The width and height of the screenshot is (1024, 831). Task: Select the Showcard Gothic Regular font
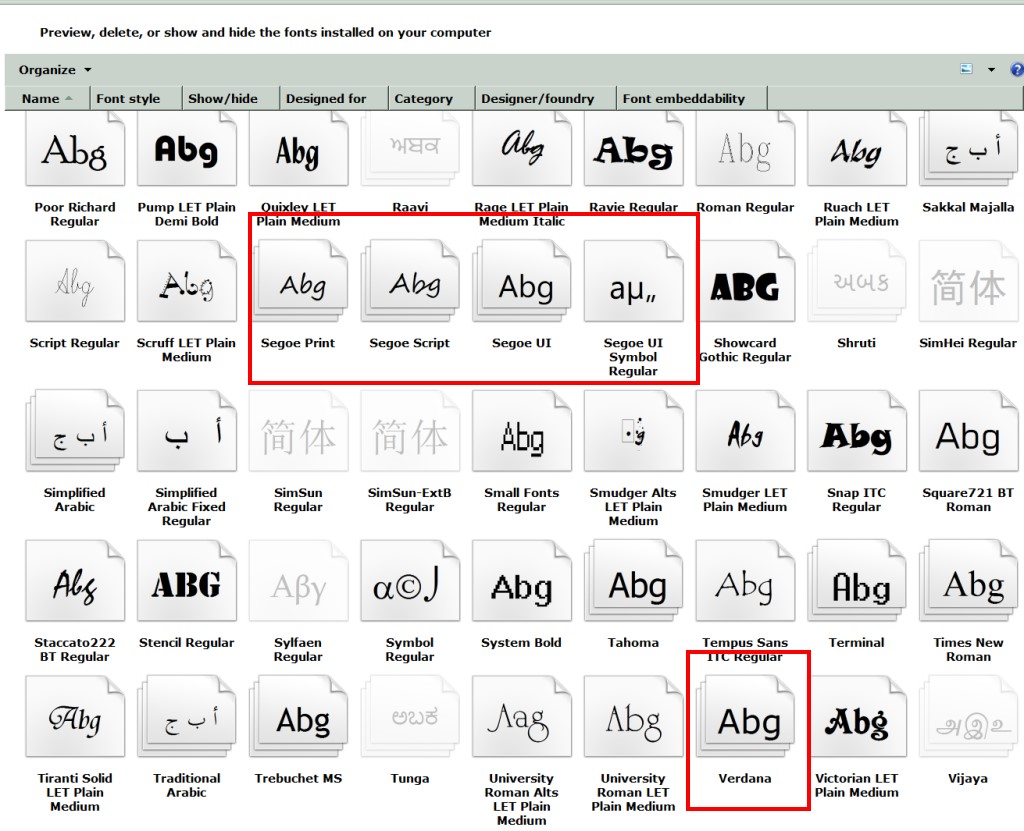745,282
